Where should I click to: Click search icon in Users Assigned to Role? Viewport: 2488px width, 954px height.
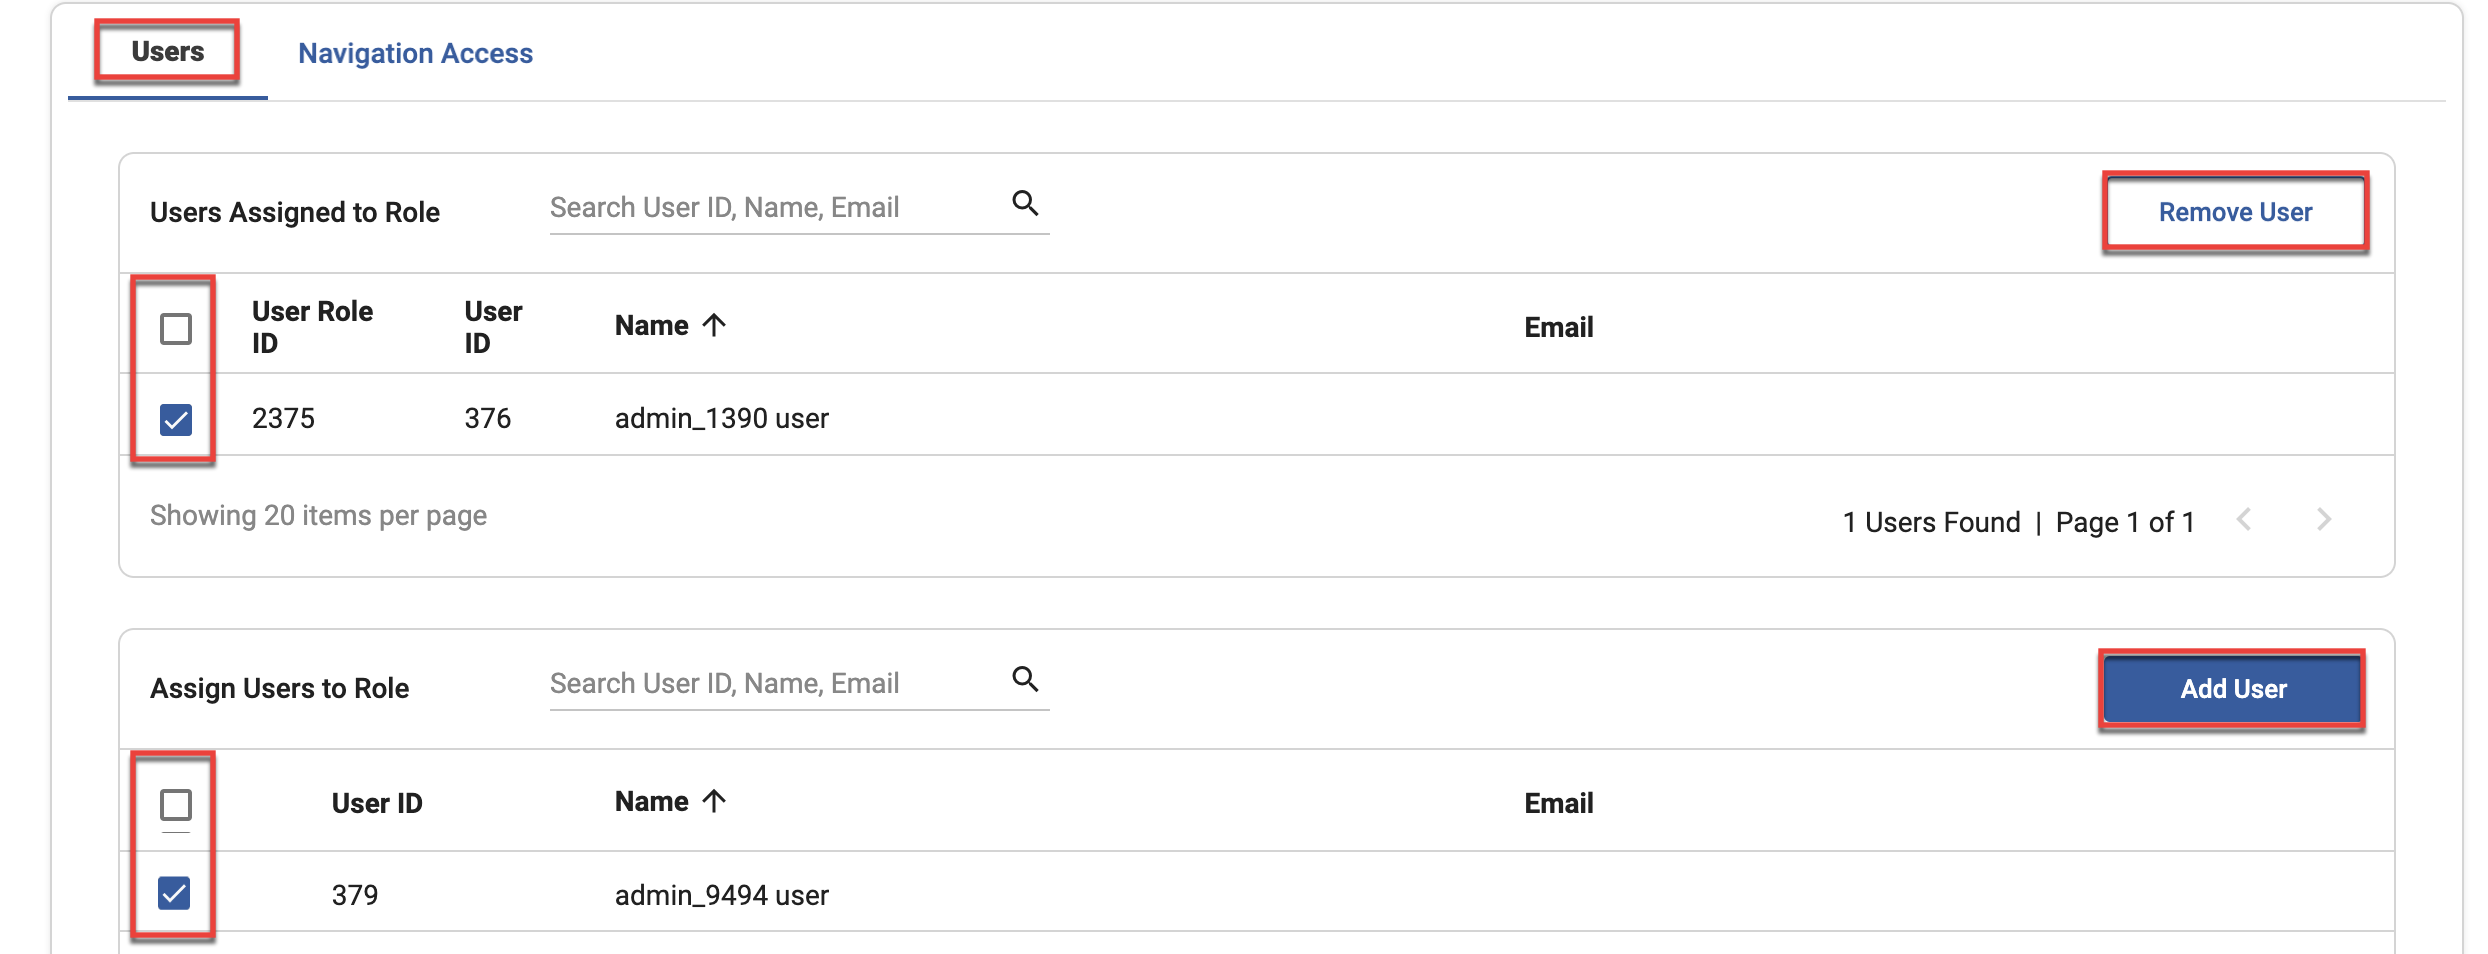[x=1025, y=204]
